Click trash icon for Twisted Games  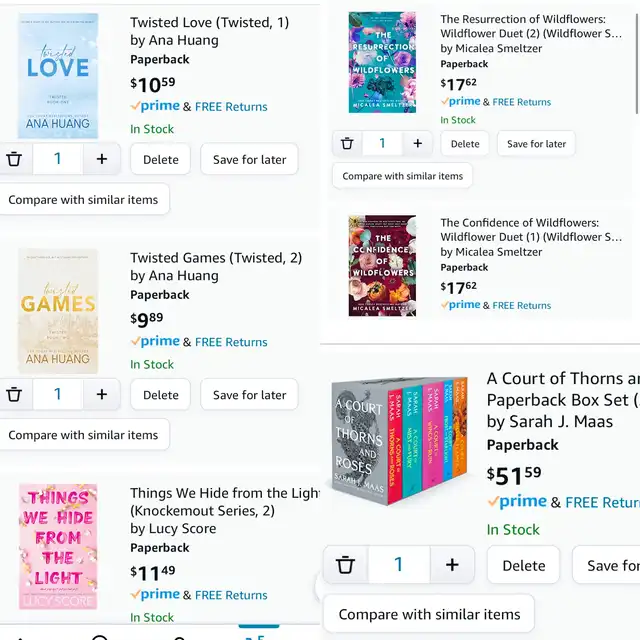coord(14,394)
